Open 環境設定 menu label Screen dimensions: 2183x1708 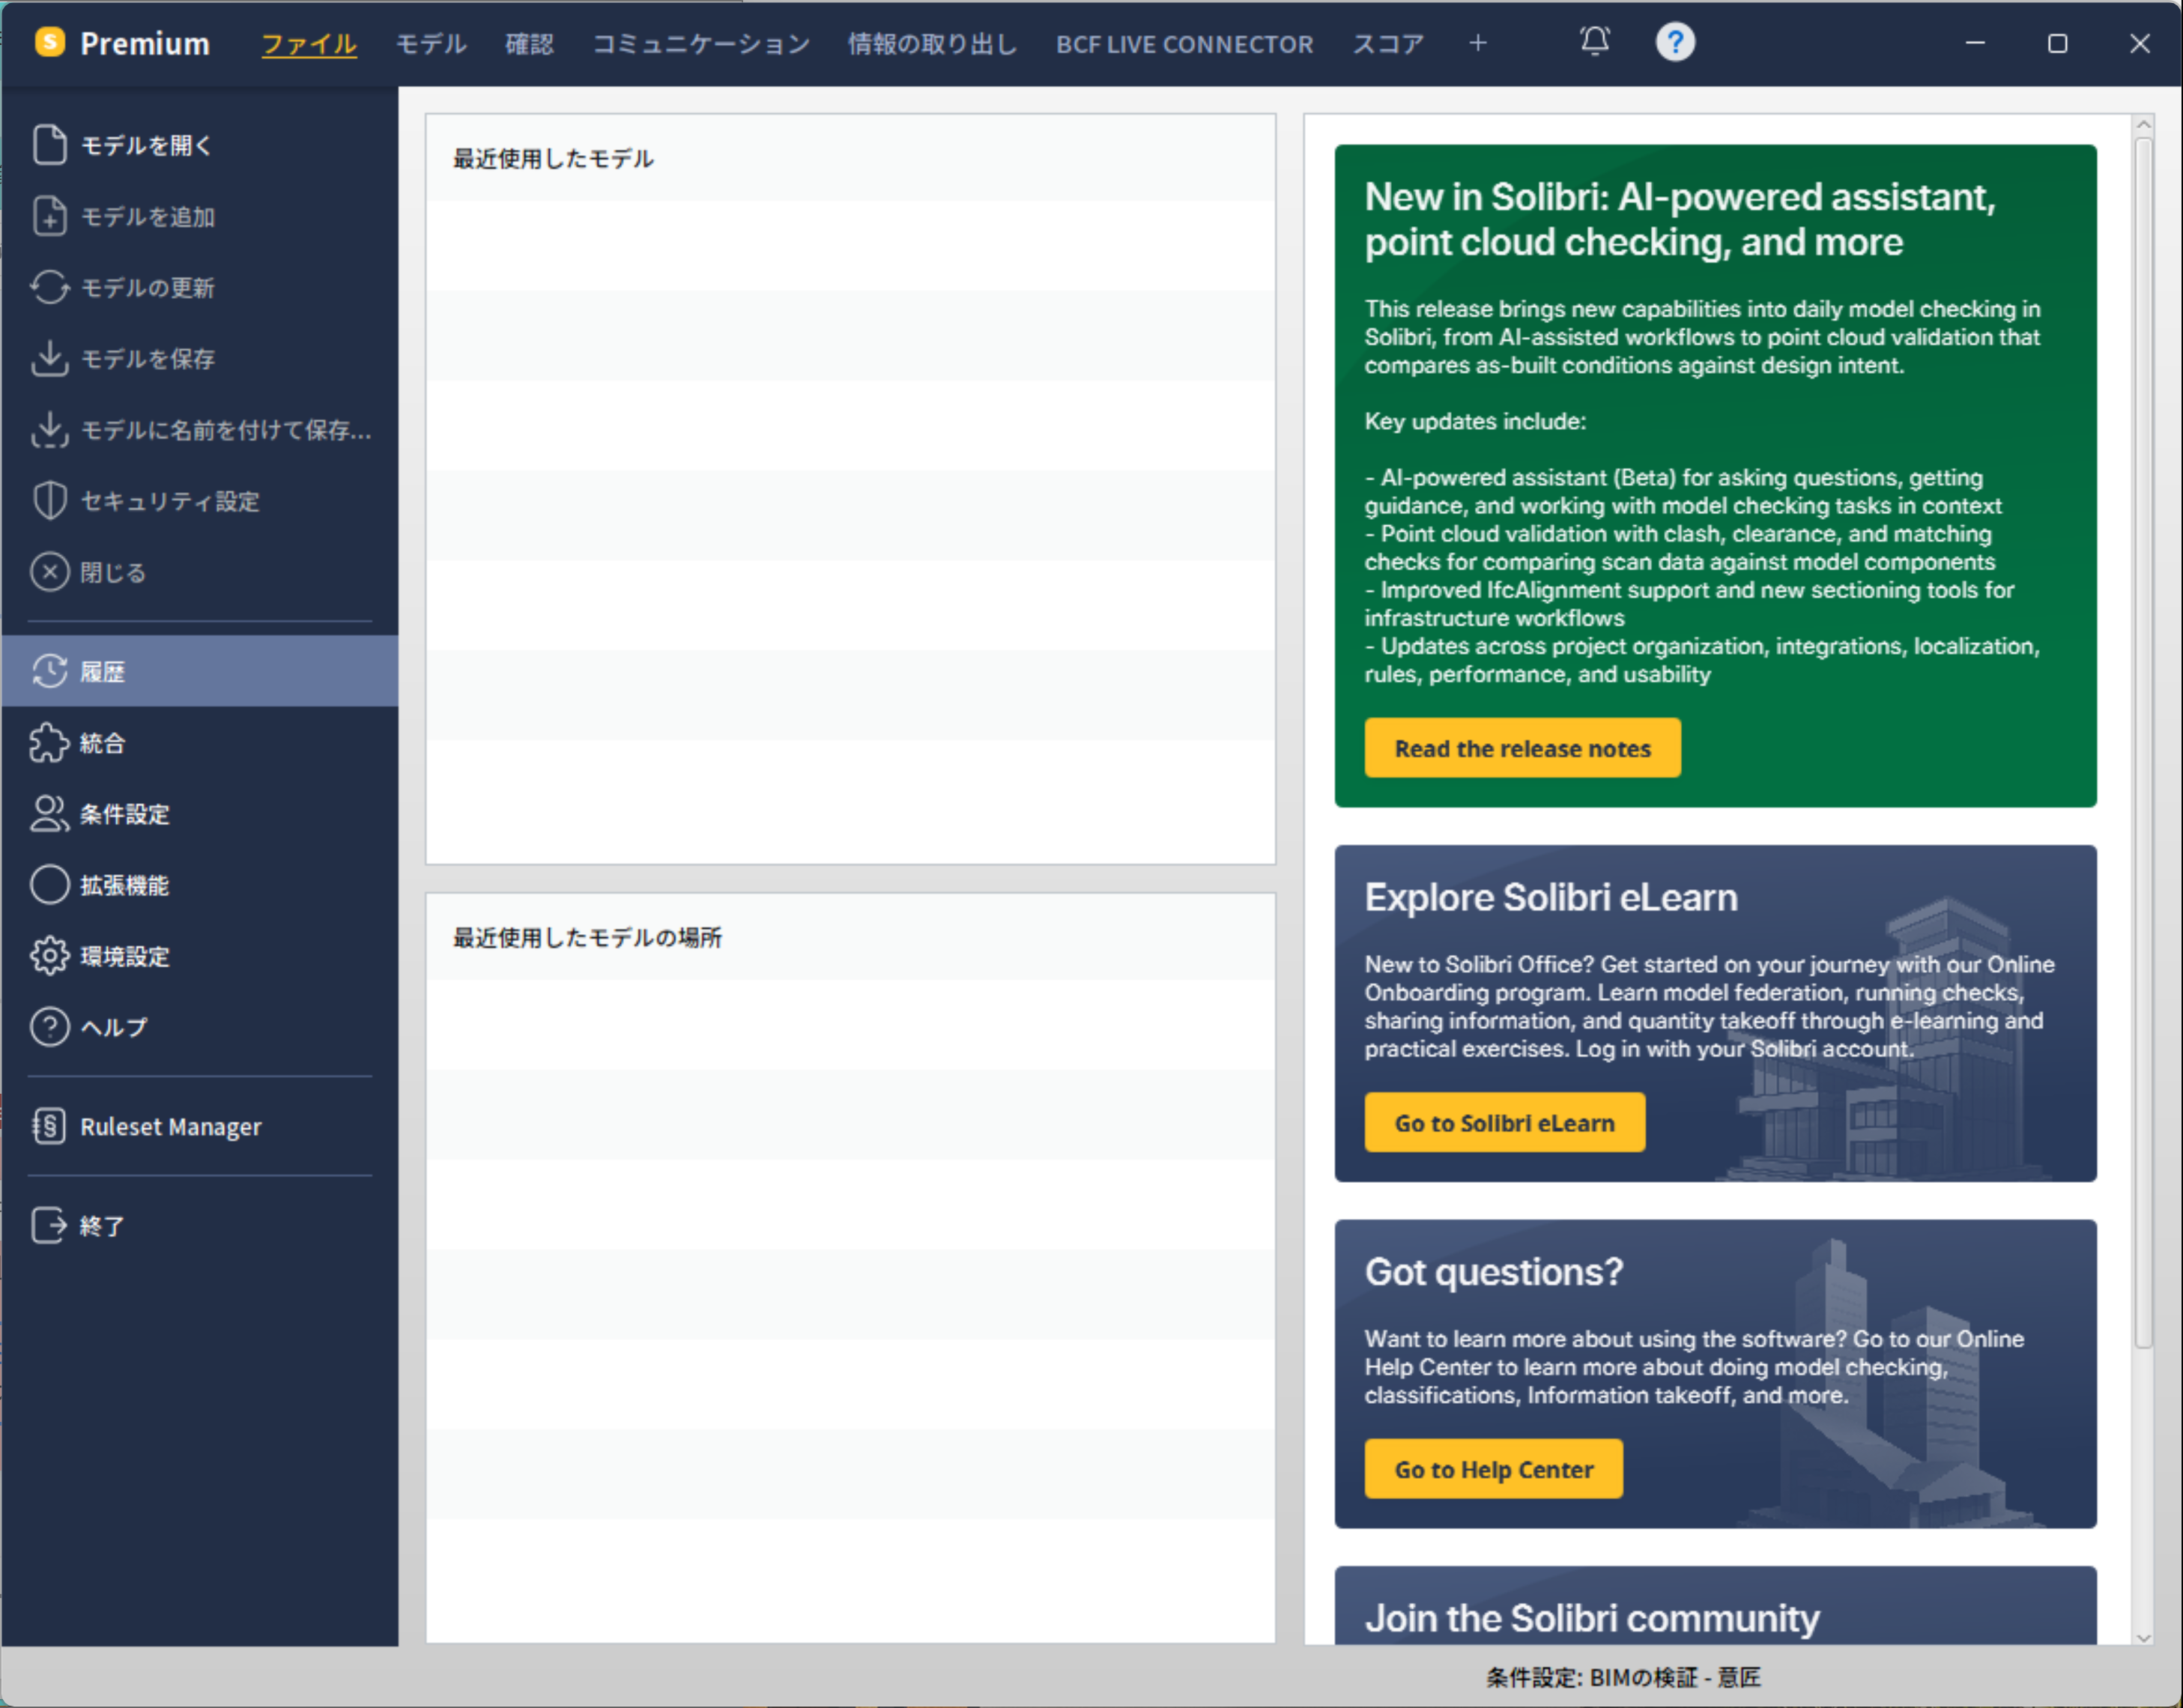pyautogui.click(x=125, y=955)
